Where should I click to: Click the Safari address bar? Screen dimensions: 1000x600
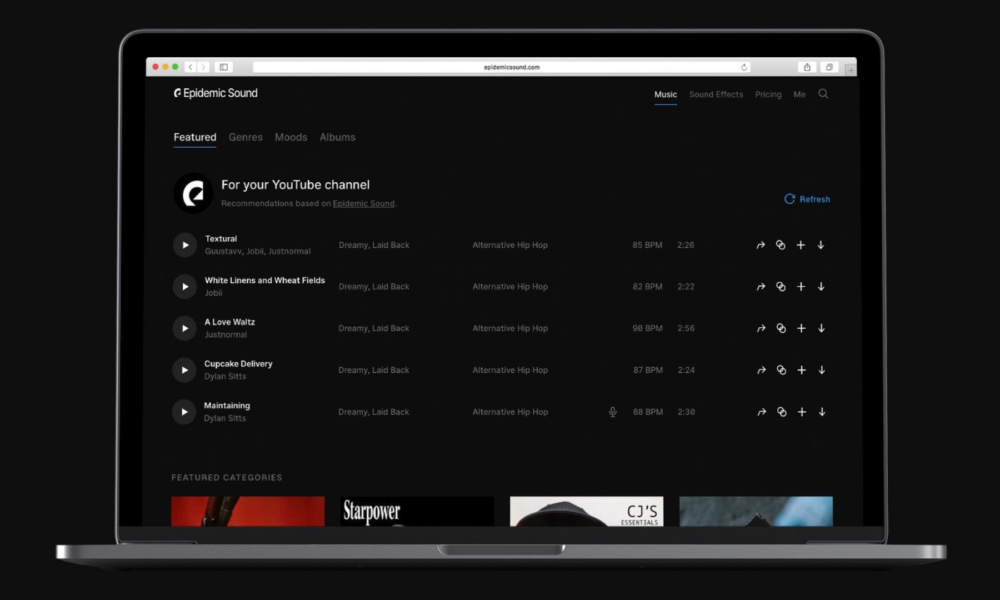tap(503, 67)
